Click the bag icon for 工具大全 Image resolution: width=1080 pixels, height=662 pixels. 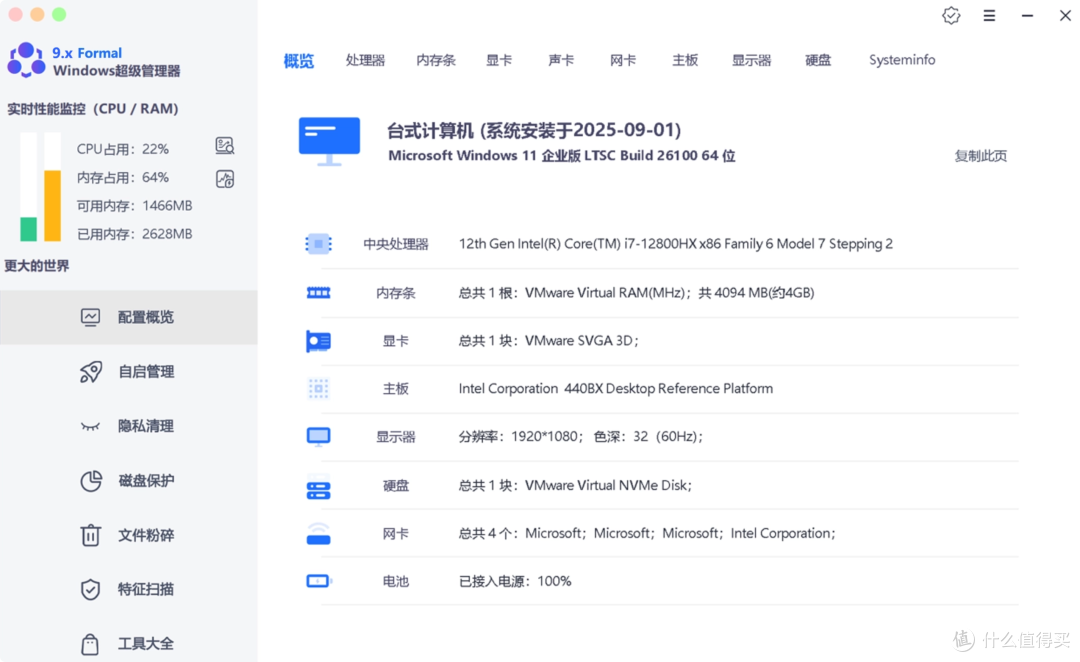coord(90,644)
